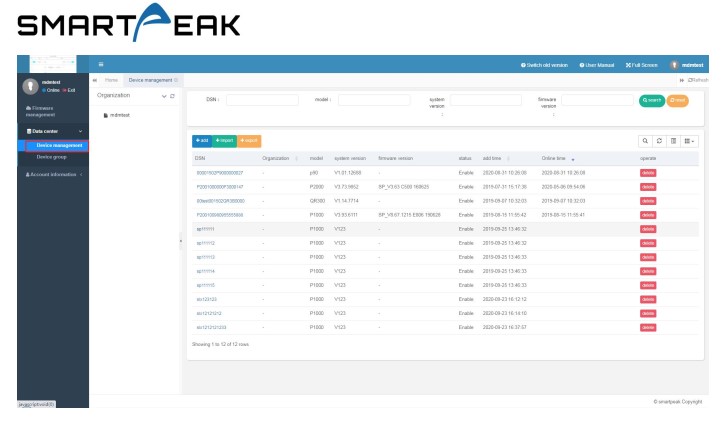Image resolution: width=725 pixels, height=423 pixels.
Task: Click the green search button
Action: 652,100
